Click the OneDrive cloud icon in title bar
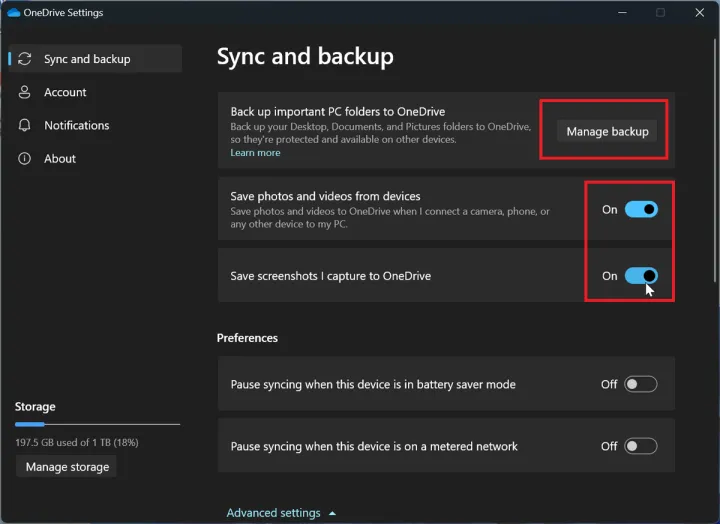Viewport: 720px width, 524px height. [13, 13]
